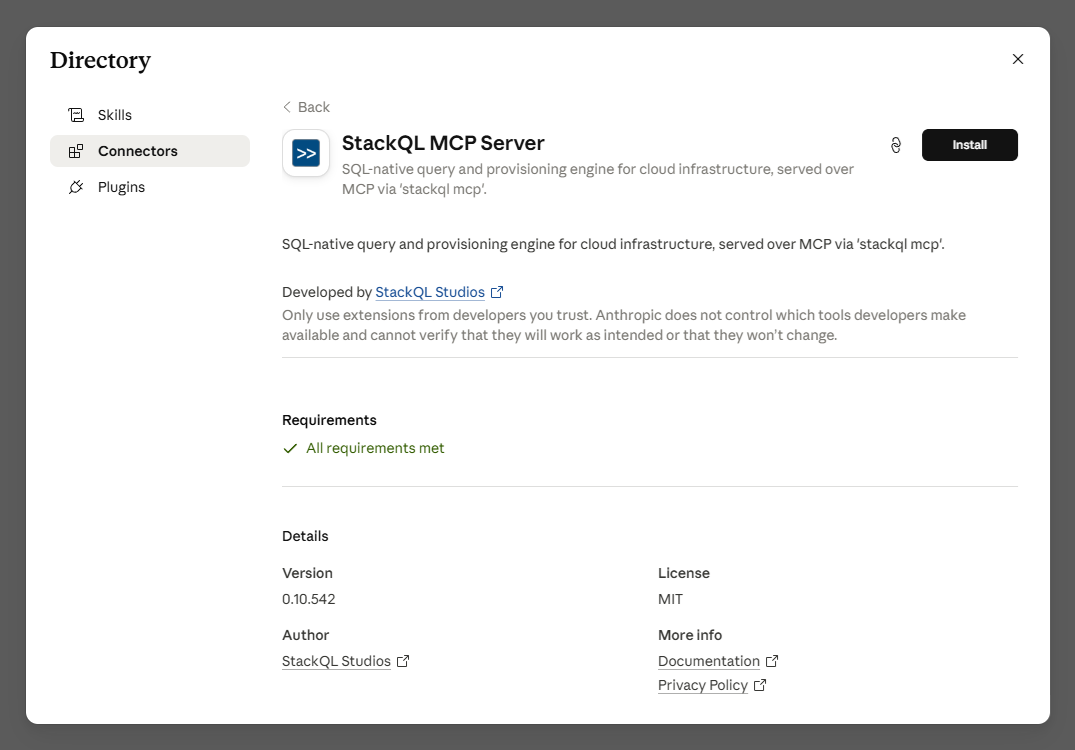Screen dimensions: 1075x750
Task: Click external-link icon next to Author StackQL Studios
Action: [403, 661]
